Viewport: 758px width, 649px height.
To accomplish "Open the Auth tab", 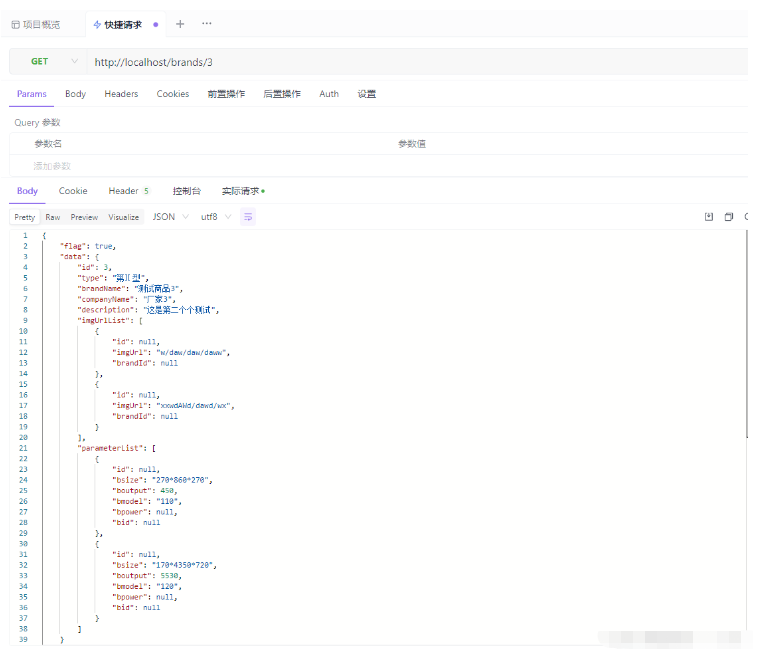I will 329,94.
